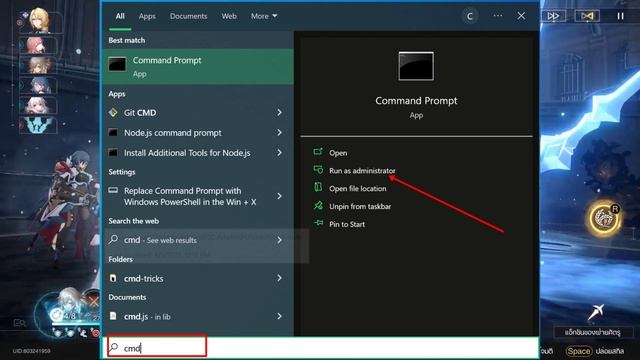Screen dimensions: 640x360
Task: Choose Unpin from taskbar
Action: [360, 207]
